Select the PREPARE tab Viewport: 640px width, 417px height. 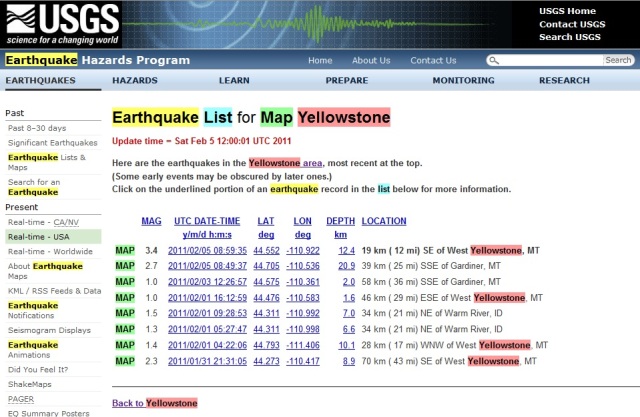tap(347, 80)
